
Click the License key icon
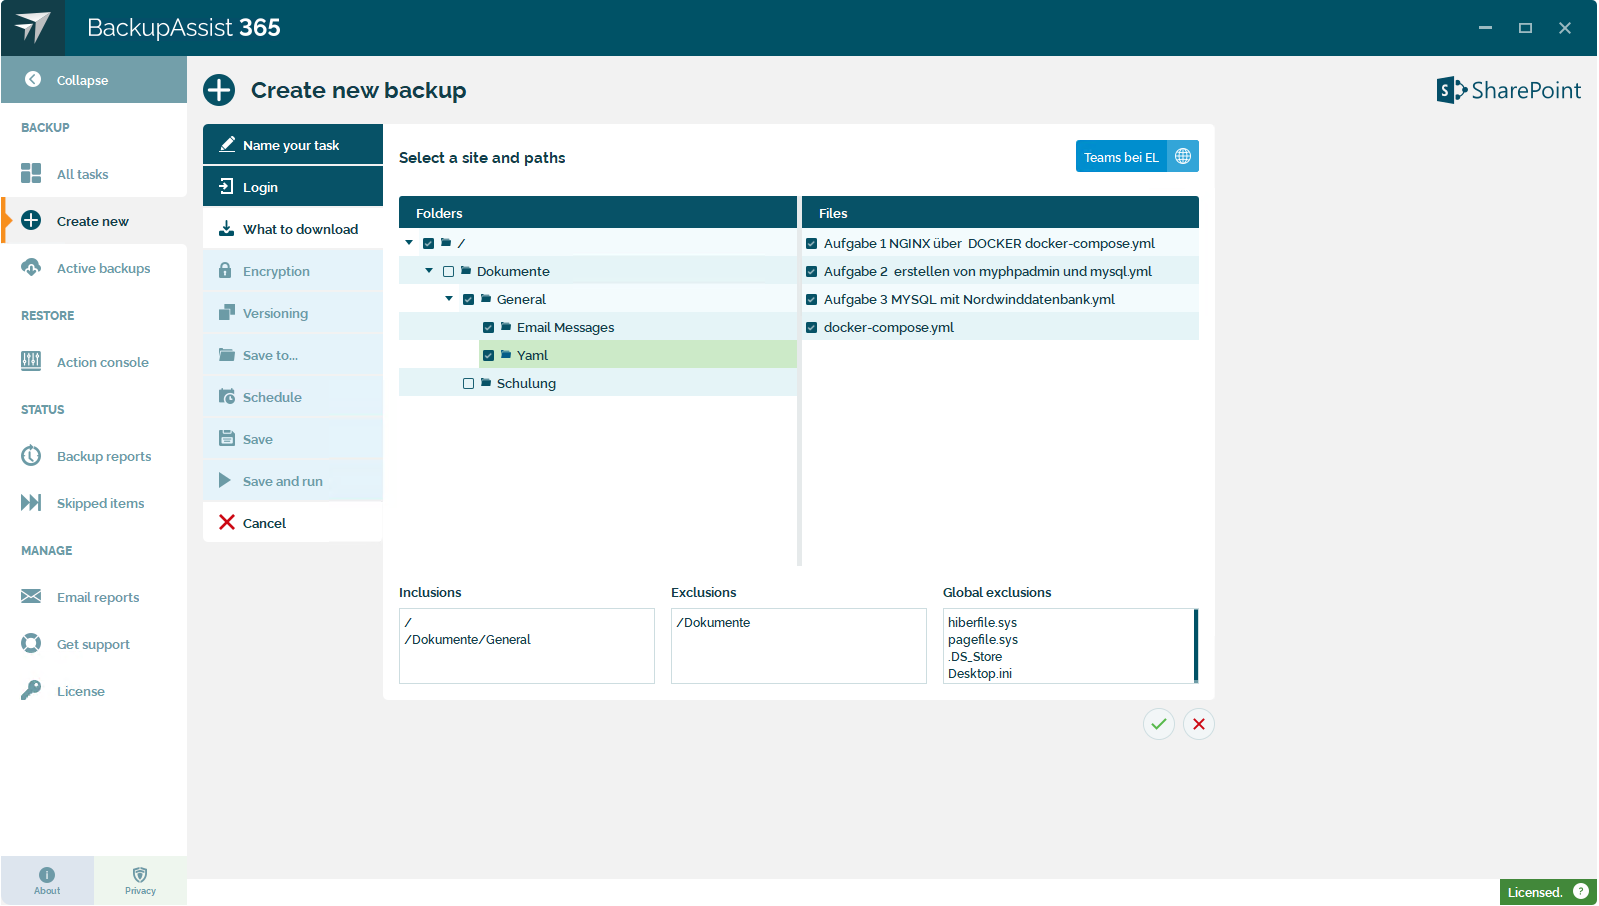31,690
